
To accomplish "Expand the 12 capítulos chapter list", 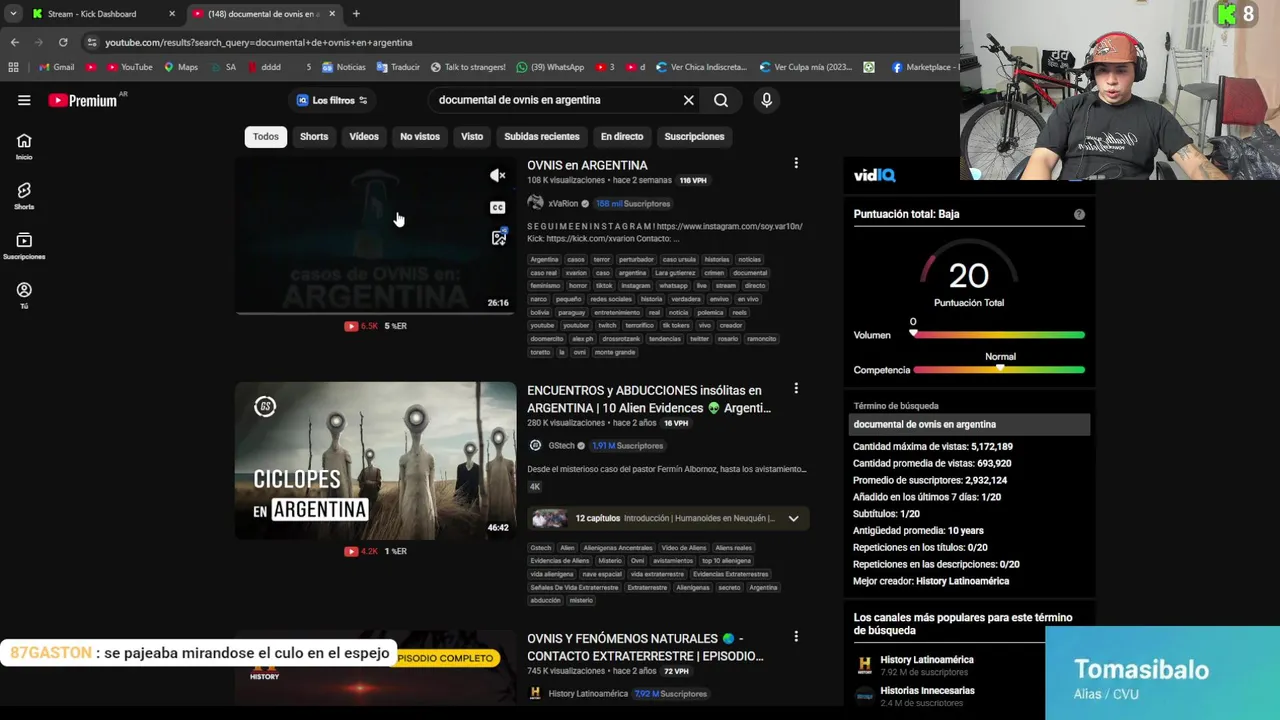I will click(x=793, y=518).
